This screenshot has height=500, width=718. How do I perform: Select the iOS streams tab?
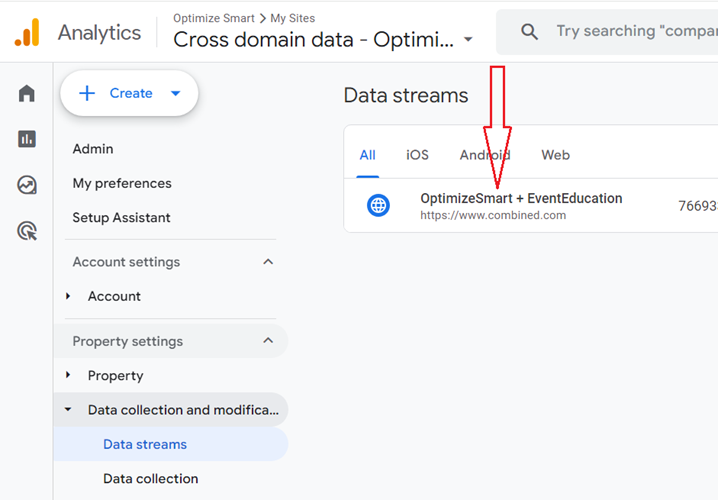(417, 155)
